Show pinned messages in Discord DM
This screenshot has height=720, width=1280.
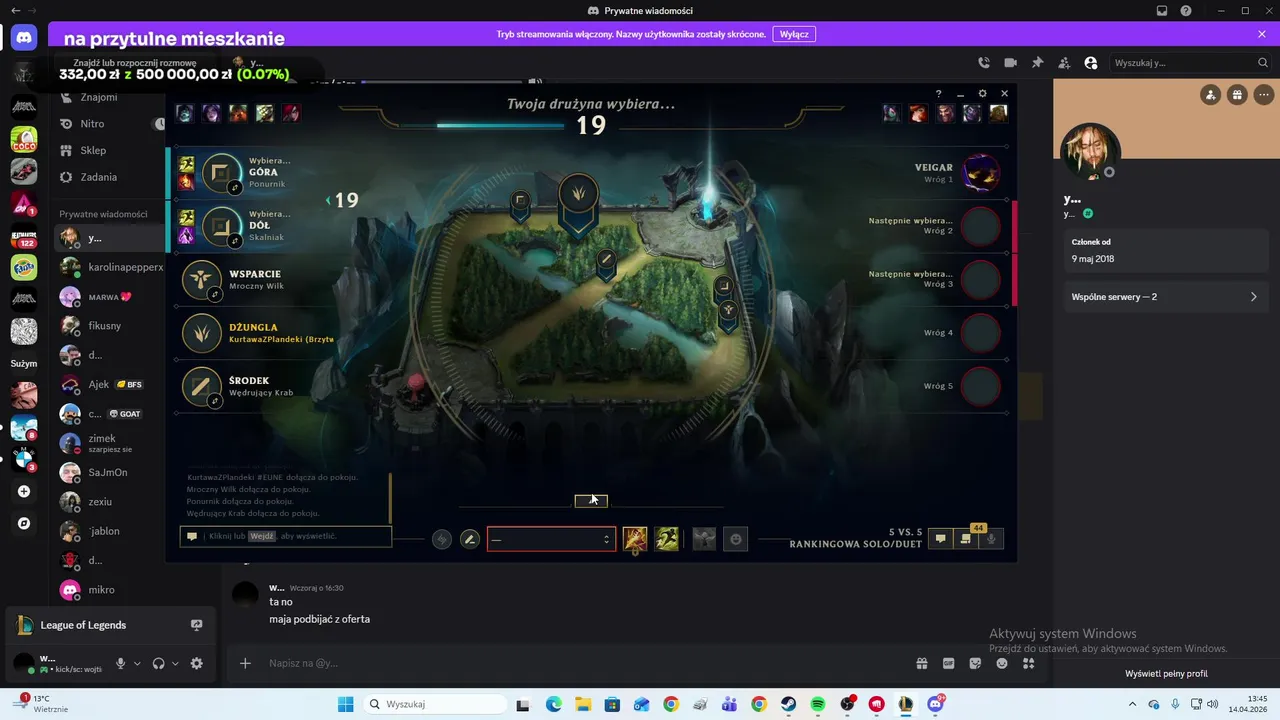[1037, 63]
